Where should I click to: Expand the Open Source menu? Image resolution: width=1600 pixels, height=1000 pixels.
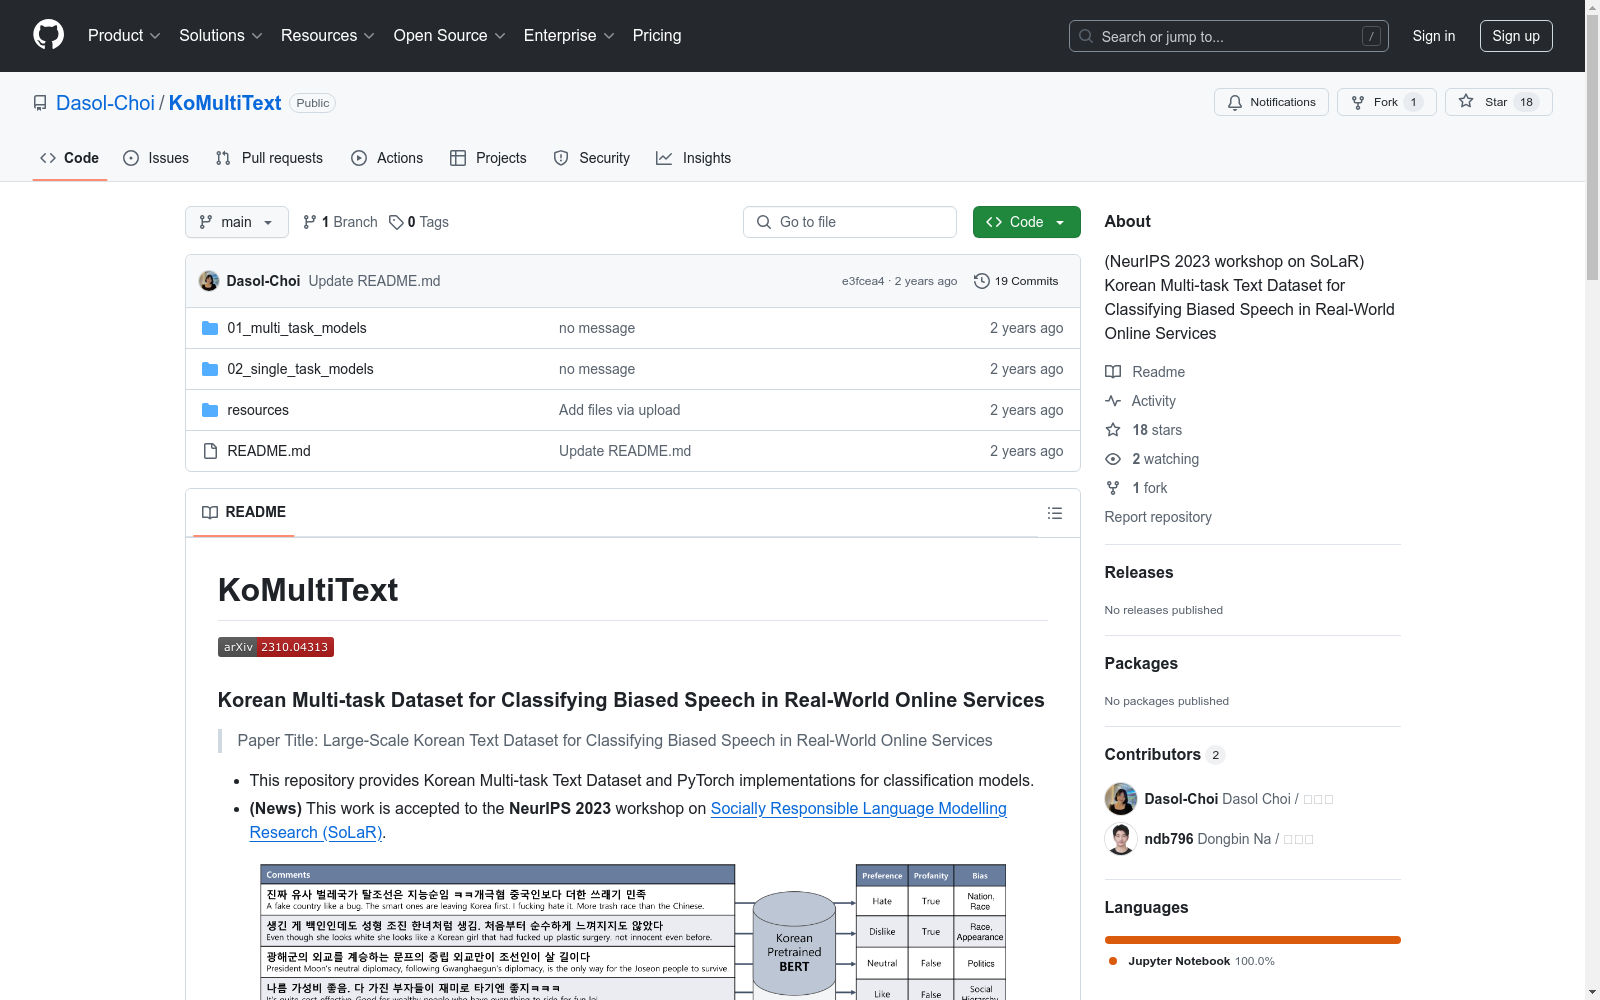coord(450,36)
